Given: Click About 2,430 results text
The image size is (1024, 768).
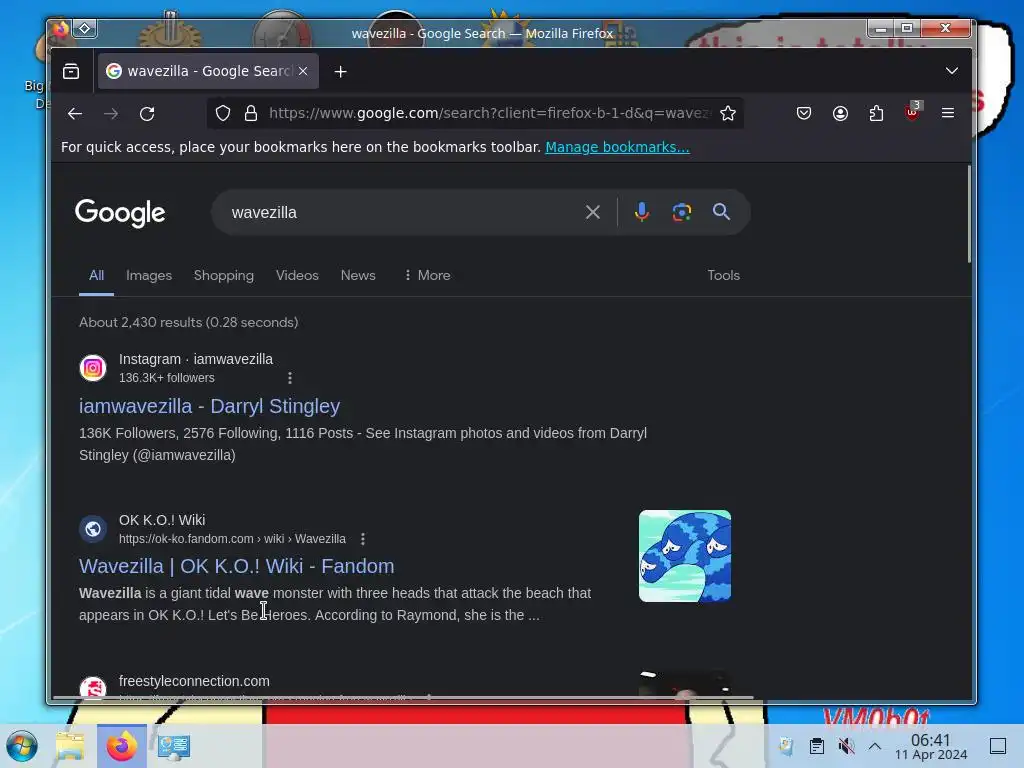Looking at the screenshot, I should pyautogui.click(x=189, y=323).
